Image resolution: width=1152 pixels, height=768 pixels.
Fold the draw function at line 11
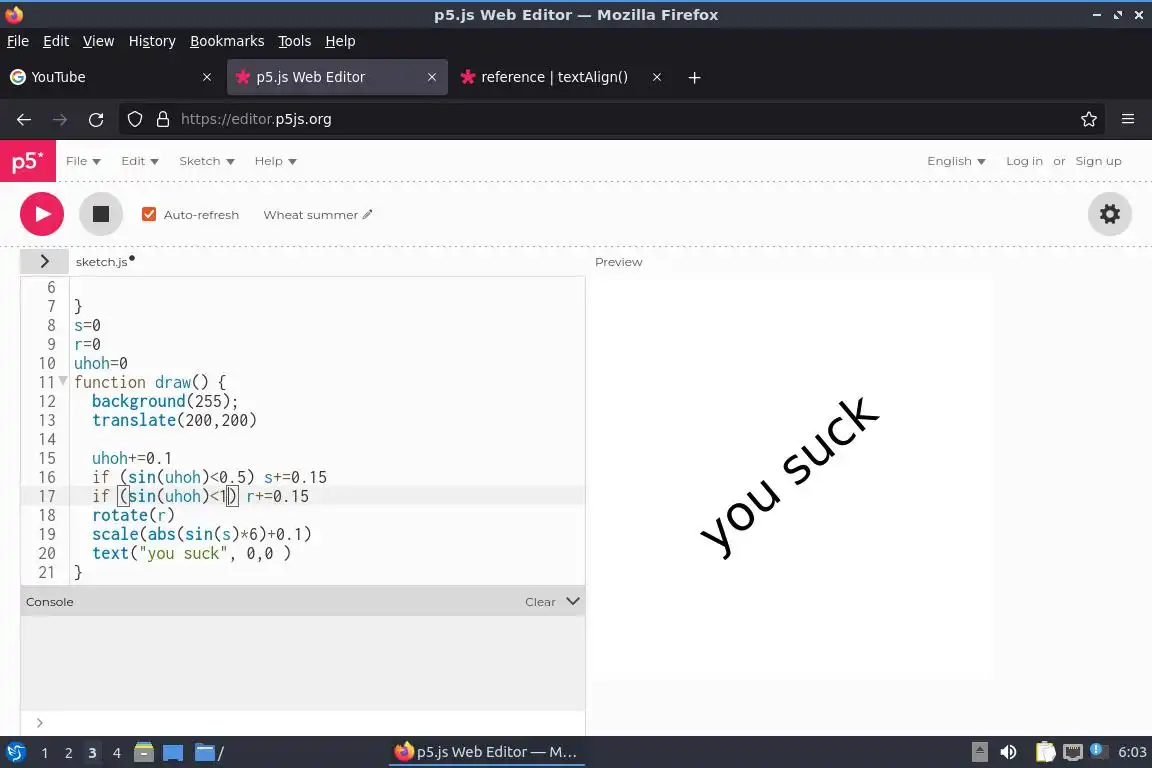pos(63,381)
